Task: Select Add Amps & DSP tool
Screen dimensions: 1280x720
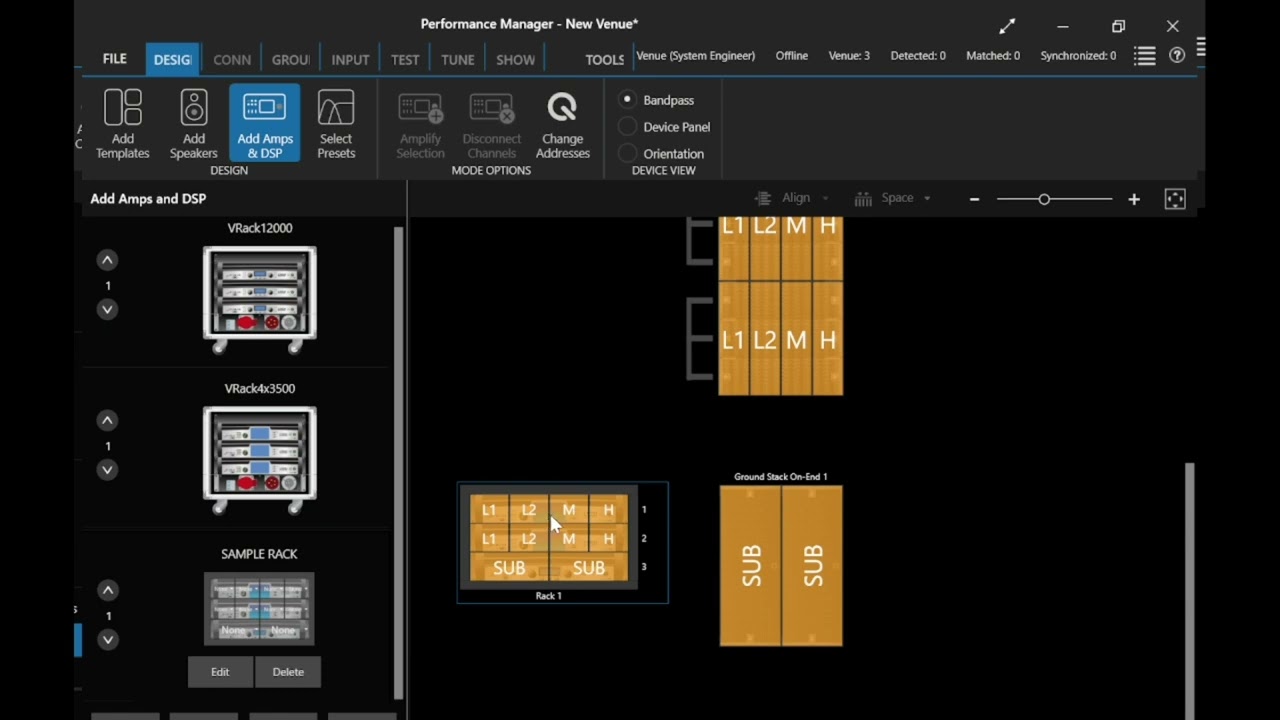Action: click(x=264, y=124)
